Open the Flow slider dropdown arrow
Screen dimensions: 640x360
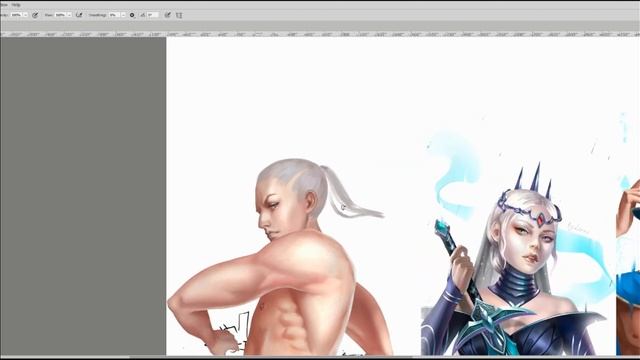pyautogui.click(x=69, y=15)
